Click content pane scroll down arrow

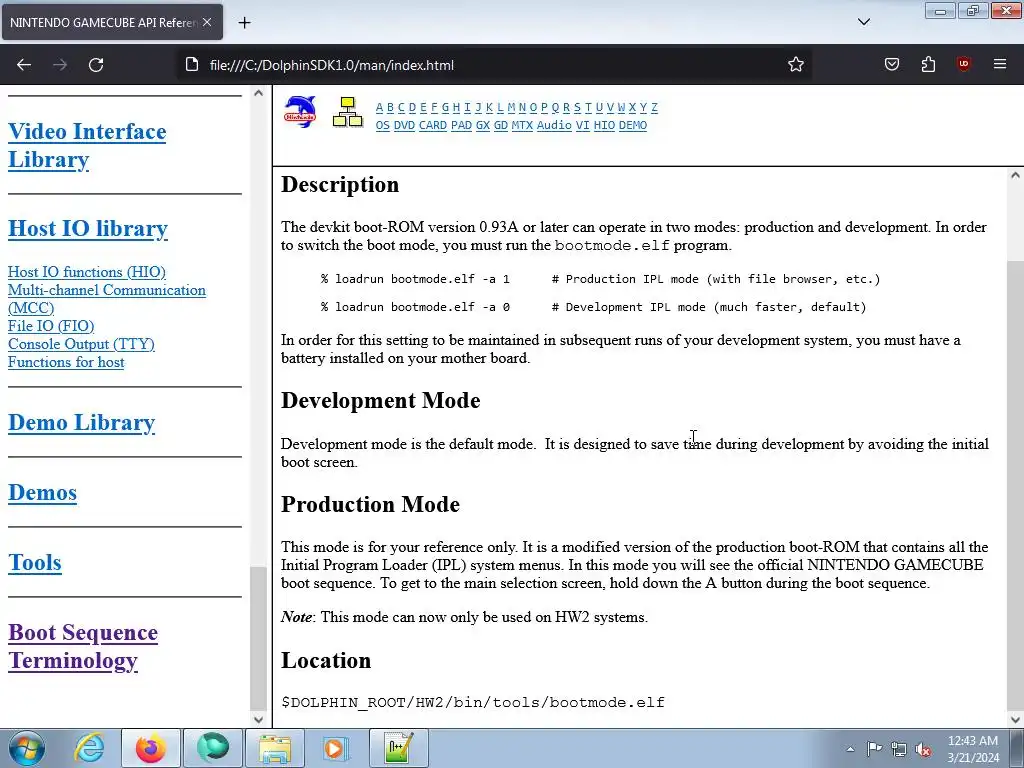(x=1016, y=720)
